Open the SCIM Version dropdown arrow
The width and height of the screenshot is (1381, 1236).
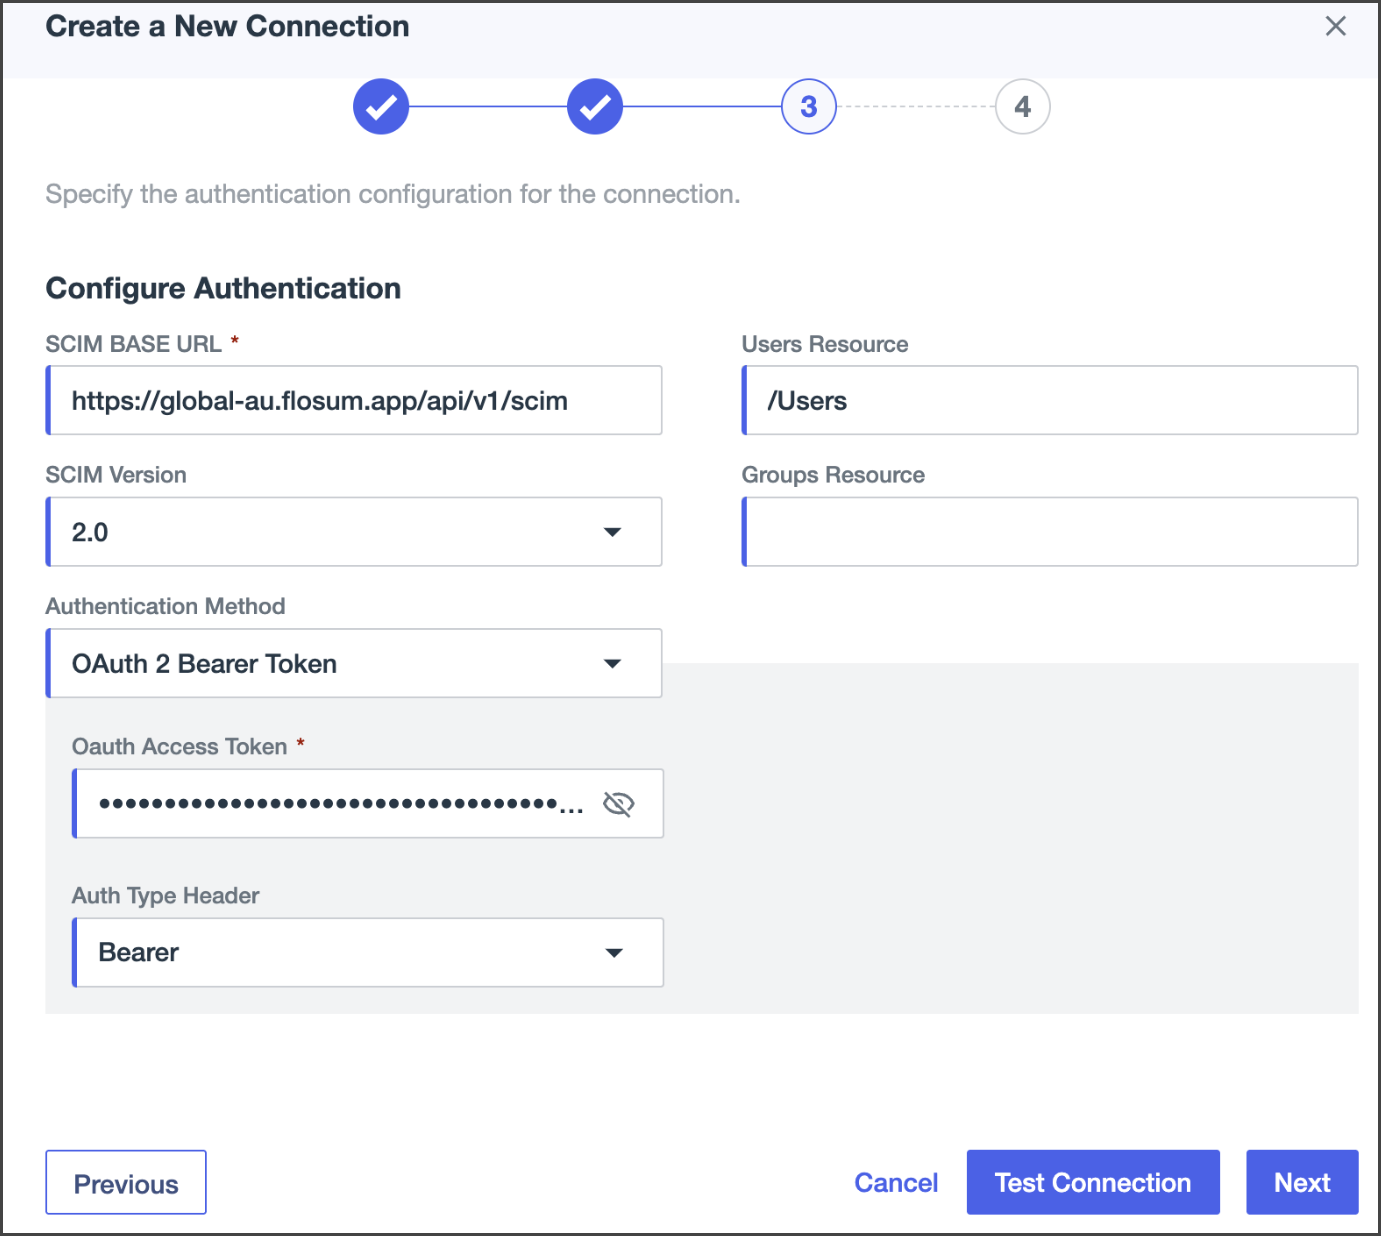pyautogui.click(x=612, y=532)
